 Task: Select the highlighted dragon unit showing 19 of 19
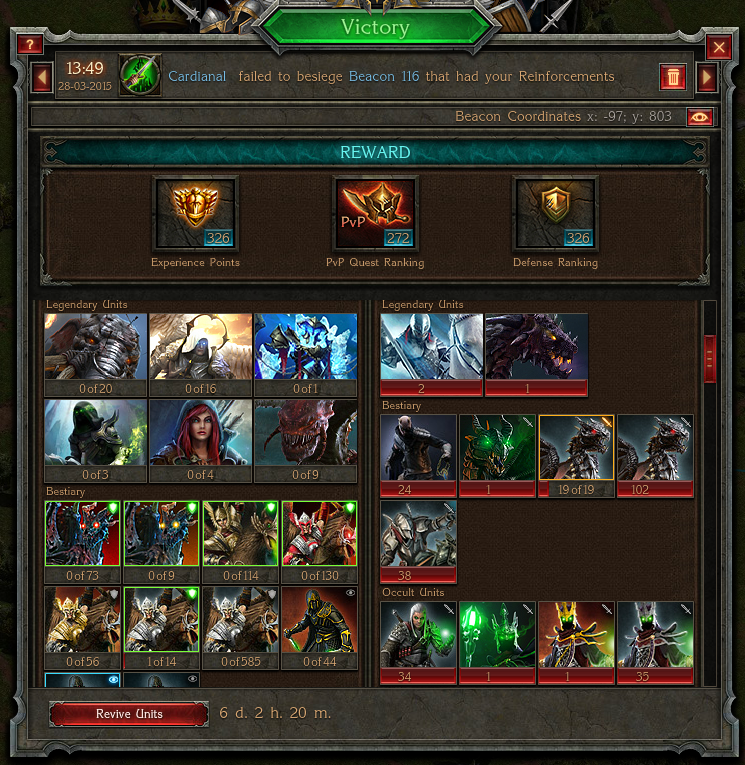click(576, 456)
